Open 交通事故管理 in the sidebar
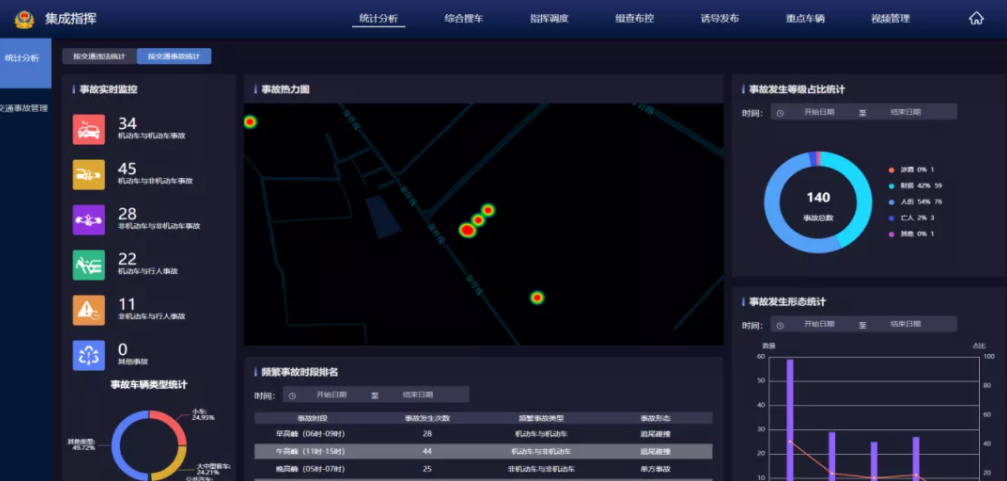Screen dimensions: 1007x481 click(24, 108)
